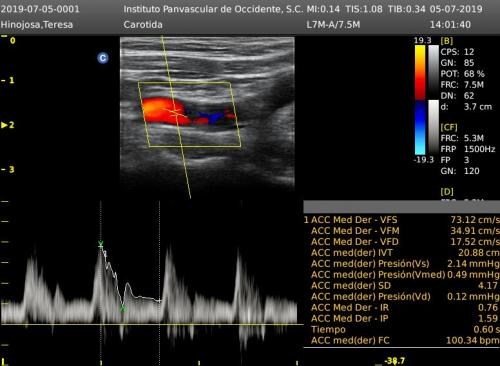This screenshot has width=500, height=366.
Task: Click the yellow color flow box border
Action: pos(189,114)
